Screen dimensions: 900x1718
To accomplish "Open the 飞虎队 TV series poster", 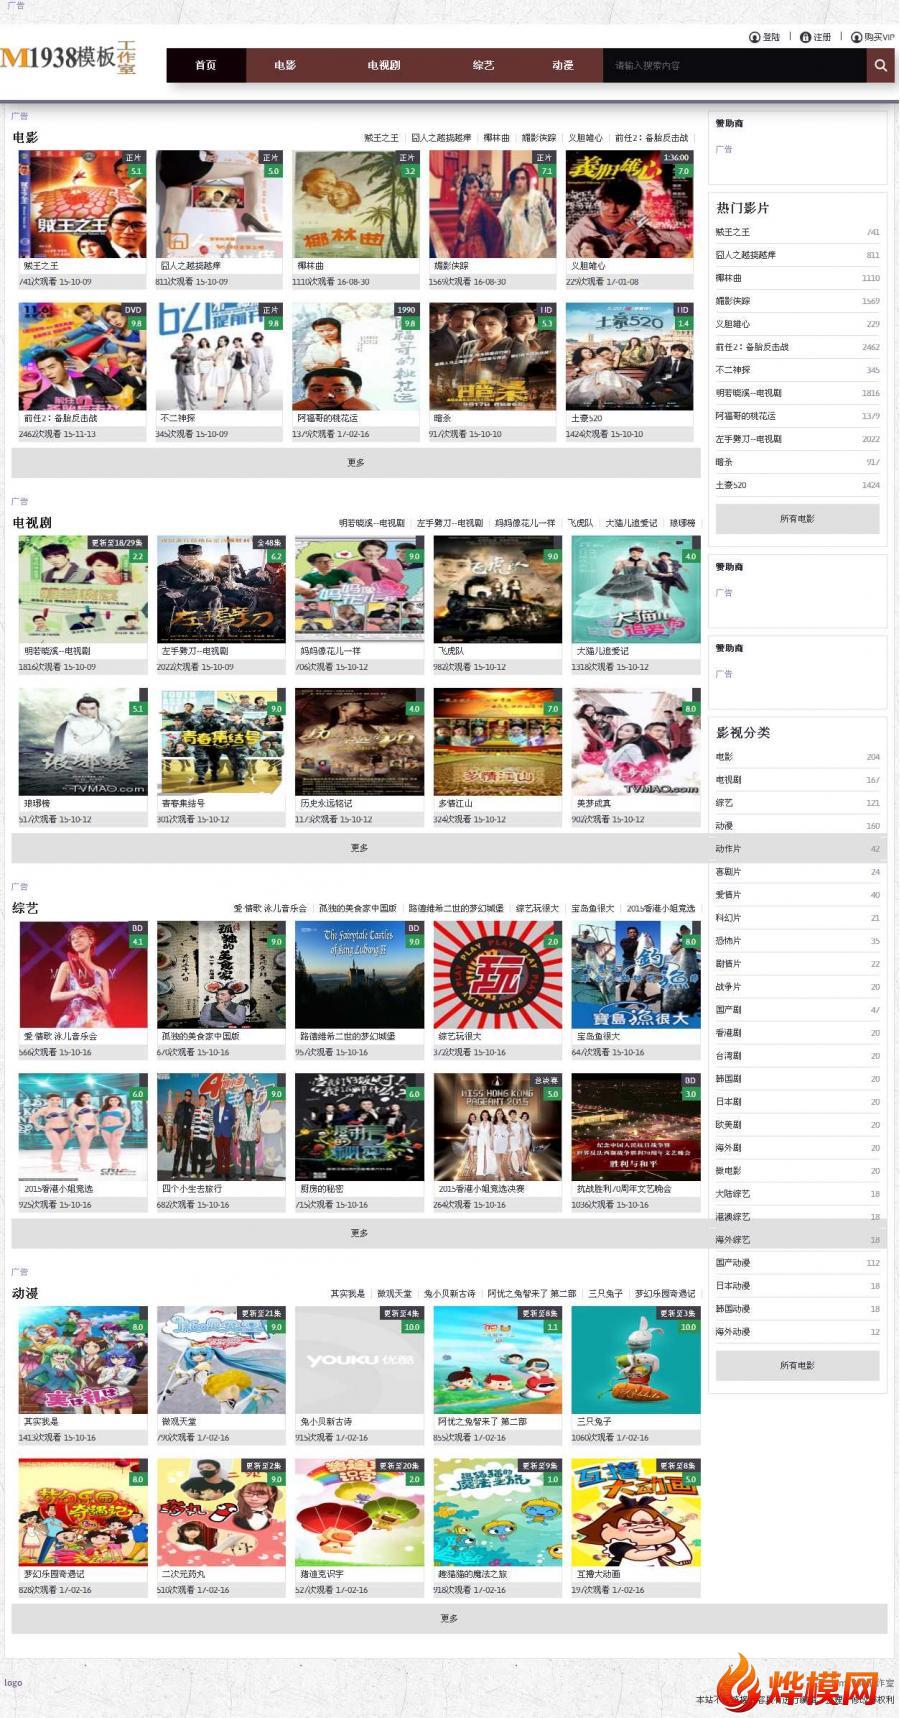I will coord(498,590).
